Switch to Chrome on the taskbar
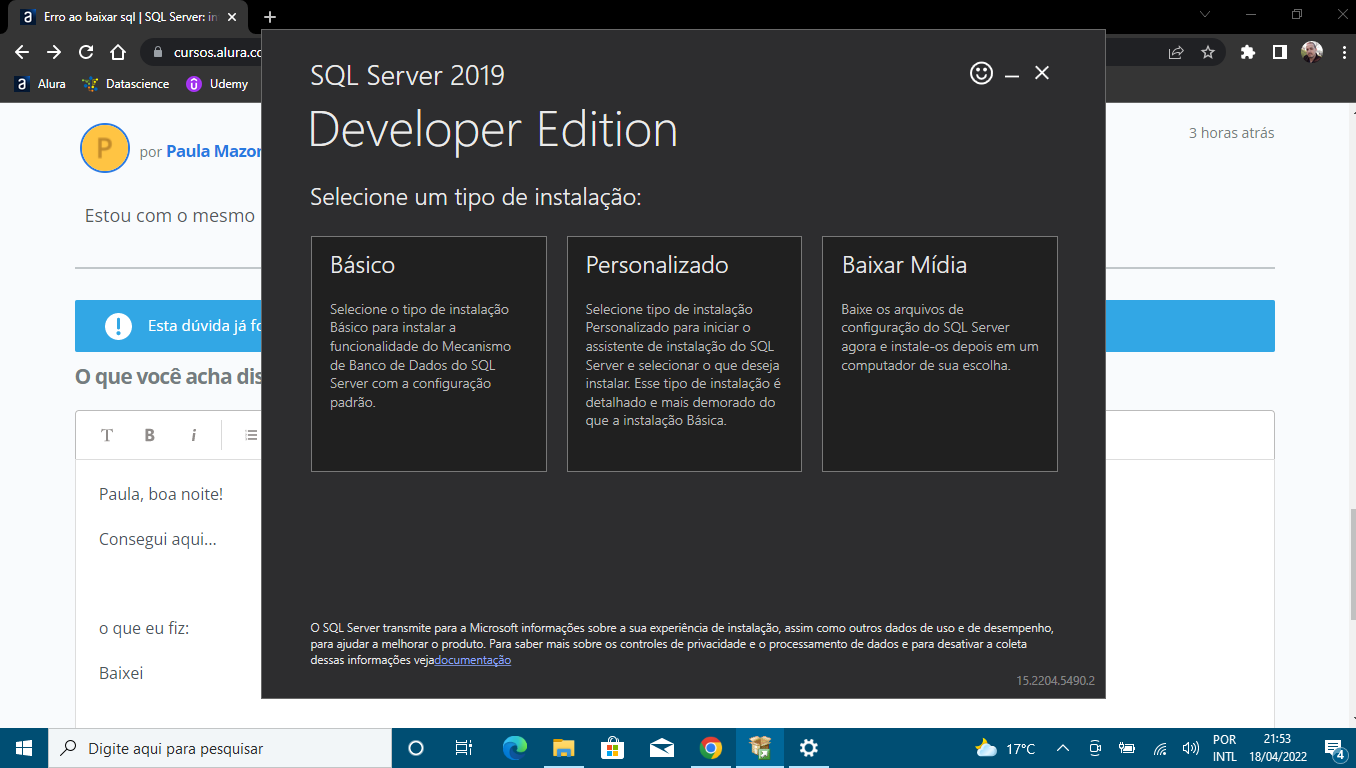The width and height of the screenshot is (1356, 768). [711, 748]
